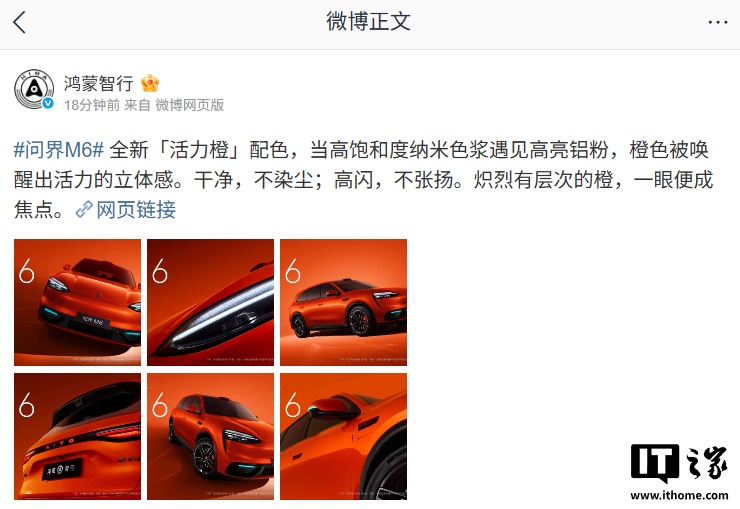Click the IT之家 watermark logo
The width and height of the screenshot is (740, 509).
click(679, 462)
